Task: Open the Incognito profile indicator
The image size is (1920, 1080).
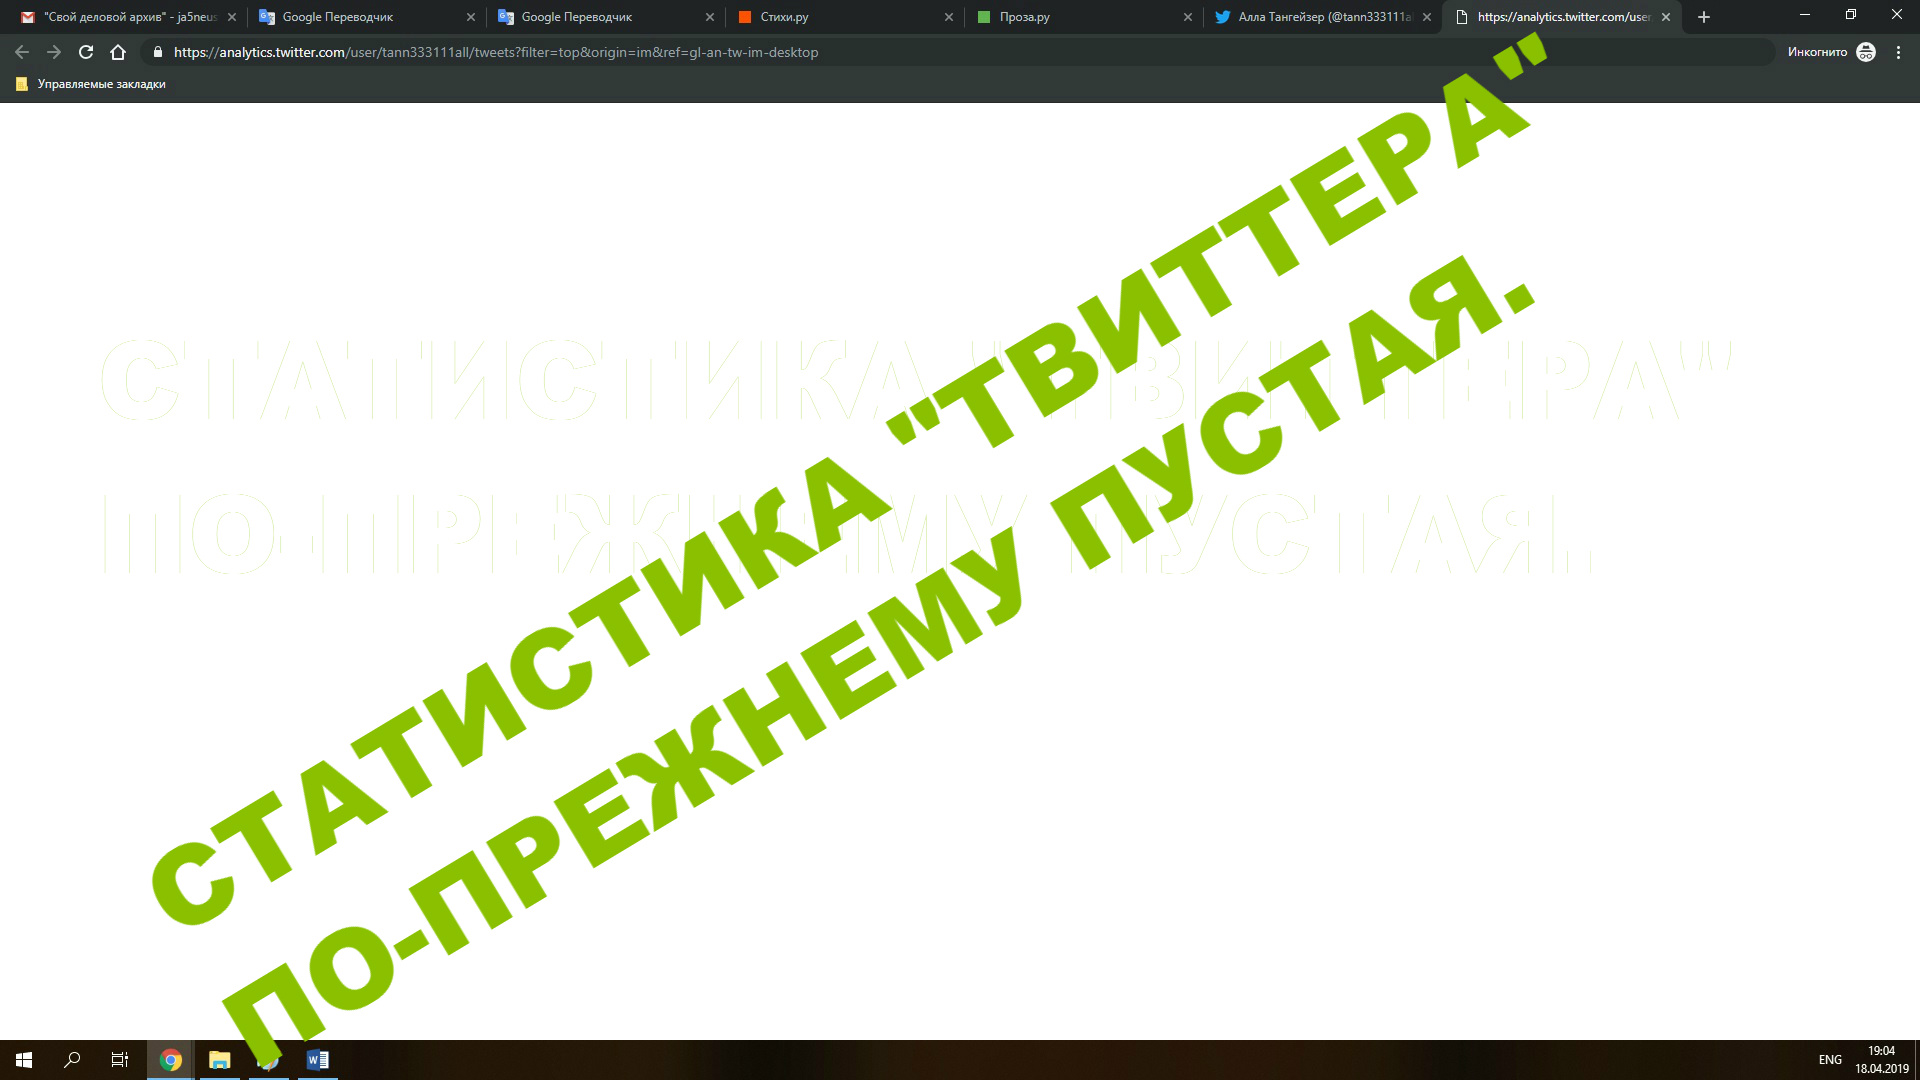Action: tap(1831, 52)
